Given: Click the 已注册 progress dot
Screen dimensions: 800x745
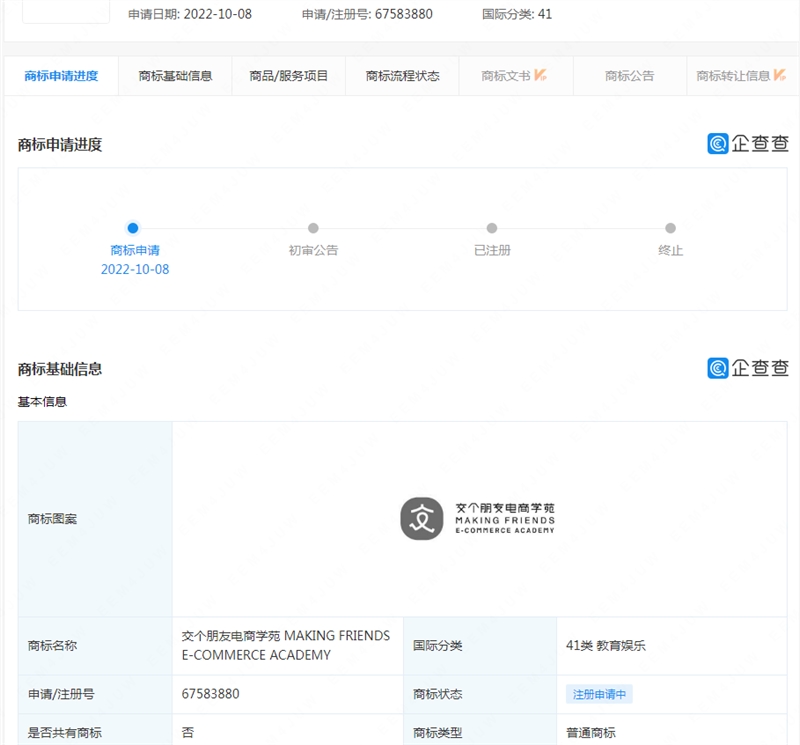Looking at the screenshot, I should [492, 228].
